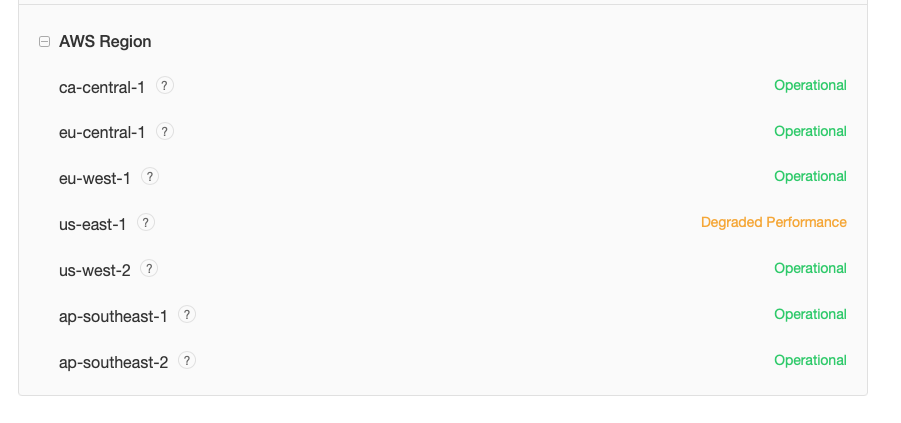Click the us-east-1 region label
This screenshot has height=423, width=901.
pos(93,224)
